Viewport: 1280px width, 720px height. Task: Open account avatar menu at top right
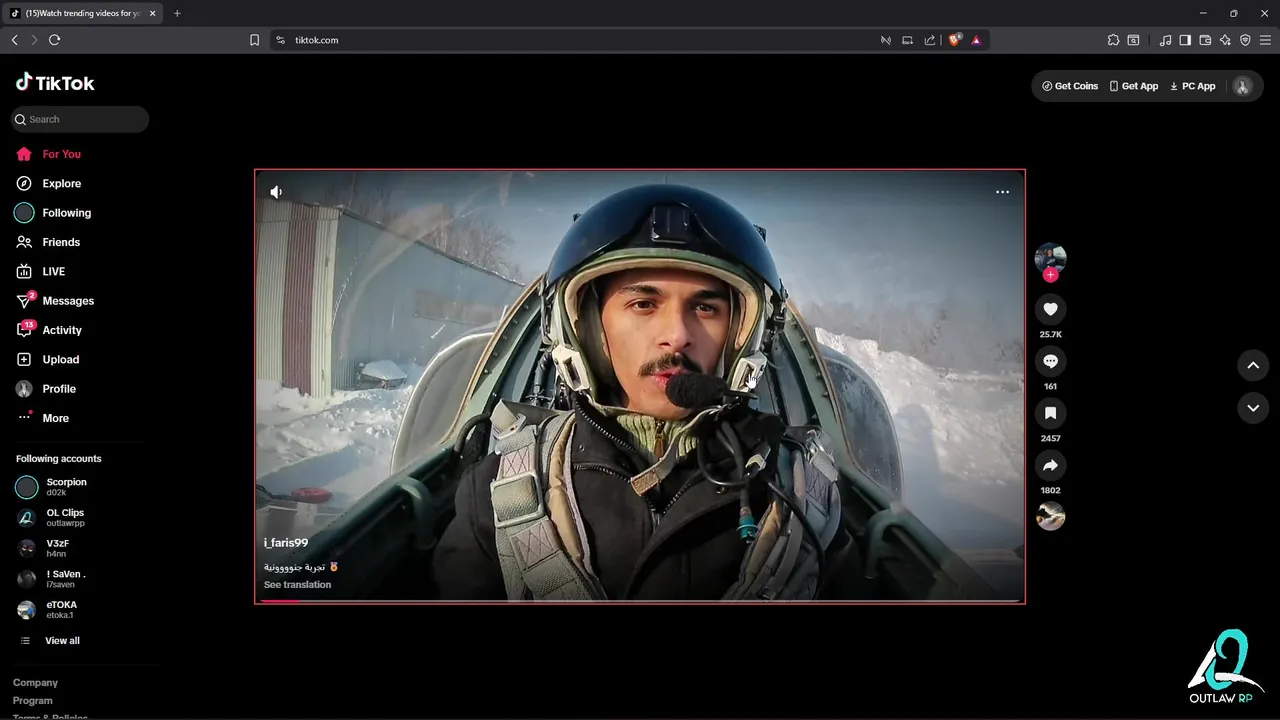1242,86
